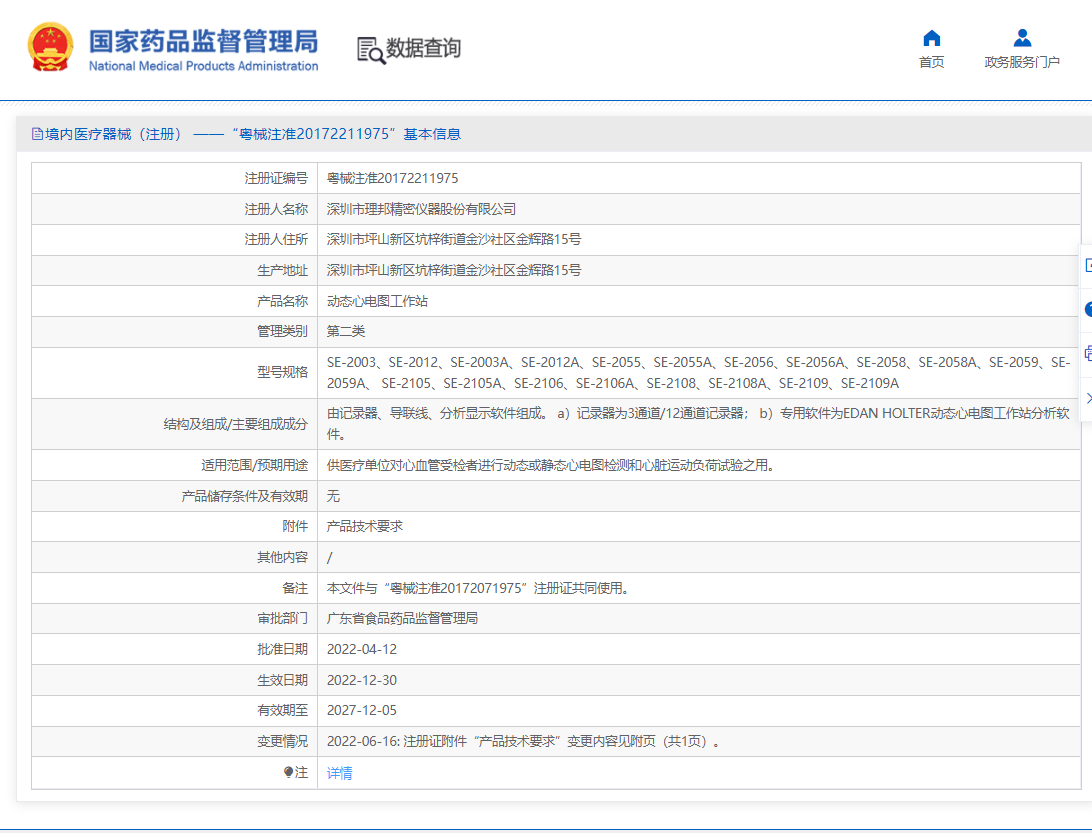Click the 注册证编号 row label
The width and height of the screenshot is (1092, 833).
276,178
